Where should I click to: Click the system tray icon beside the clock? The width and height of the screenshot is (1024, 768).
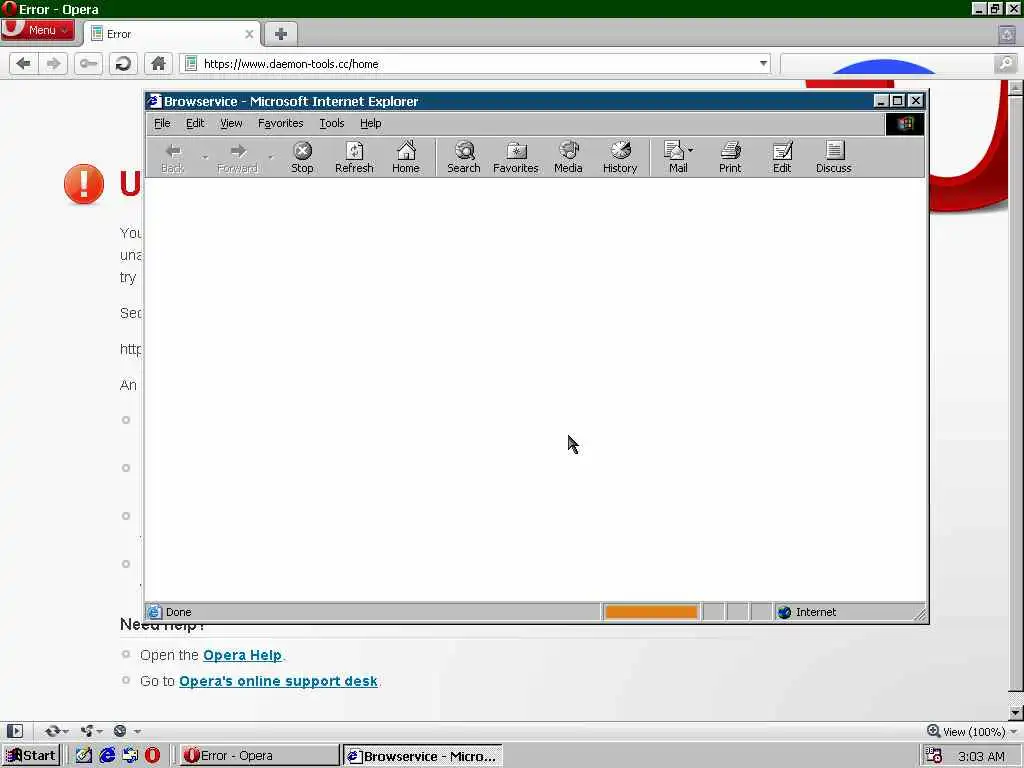(x=934, y=756)
